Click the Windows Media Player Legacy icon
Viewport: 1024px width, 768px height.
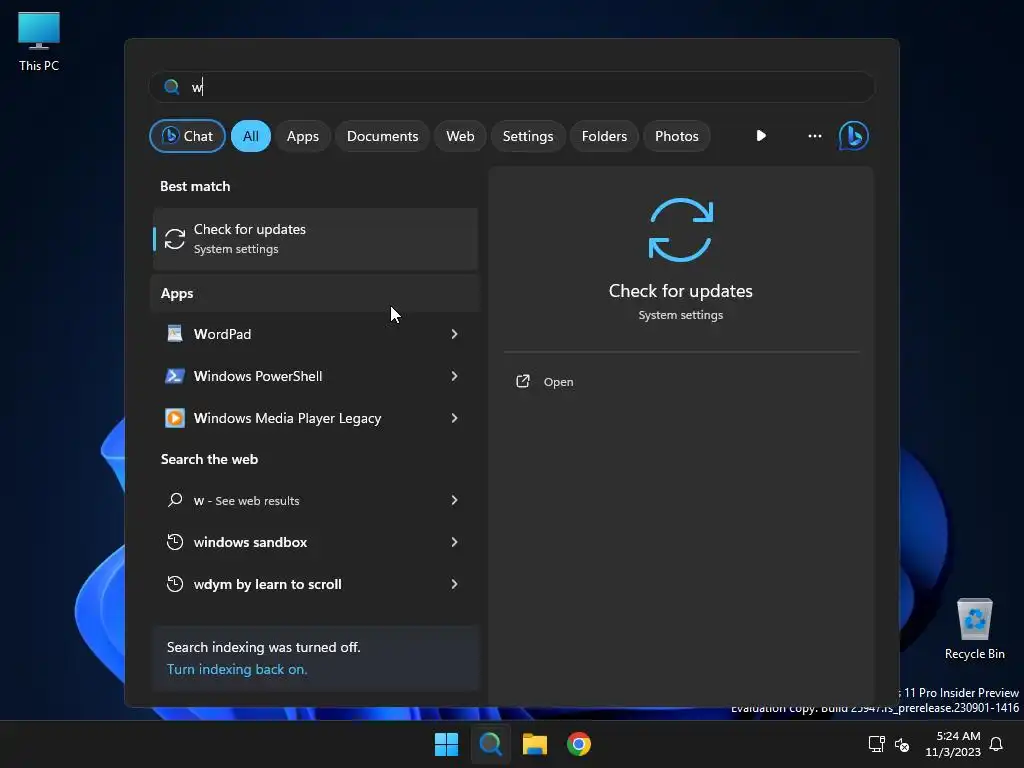point(174,418)
